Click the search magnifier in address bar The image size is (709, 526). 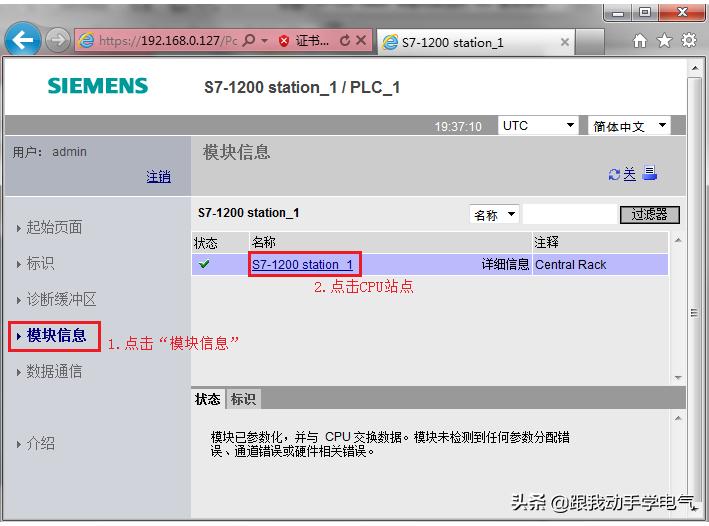249,40
